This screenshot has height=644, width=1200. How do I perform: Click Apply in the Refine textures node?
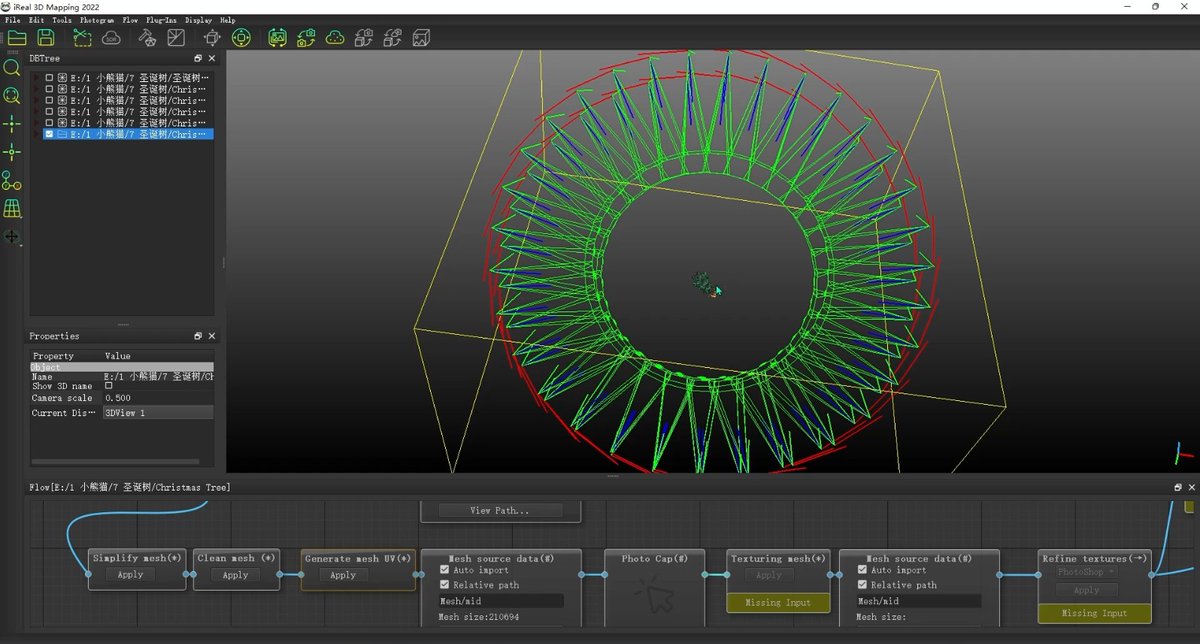(1086, 590)
